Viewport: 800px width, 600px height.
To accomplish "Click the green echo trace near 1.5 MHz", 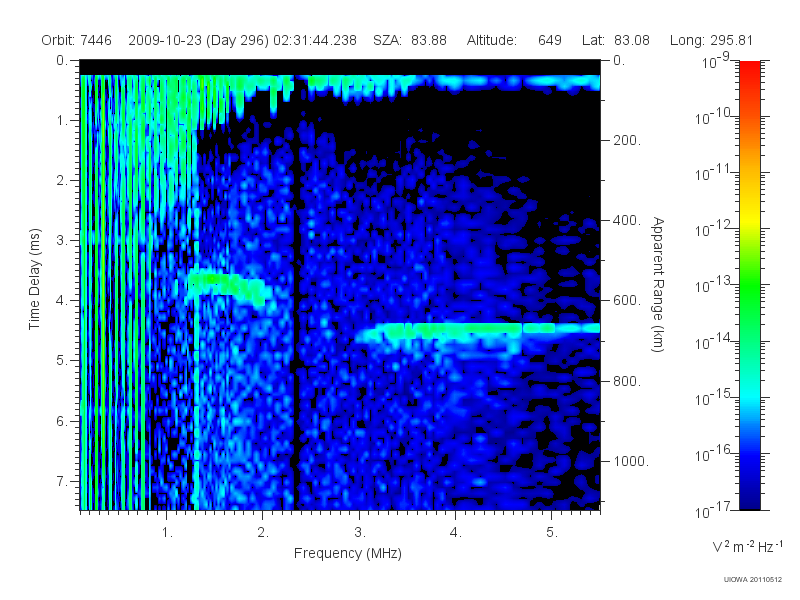I will 227,286.
